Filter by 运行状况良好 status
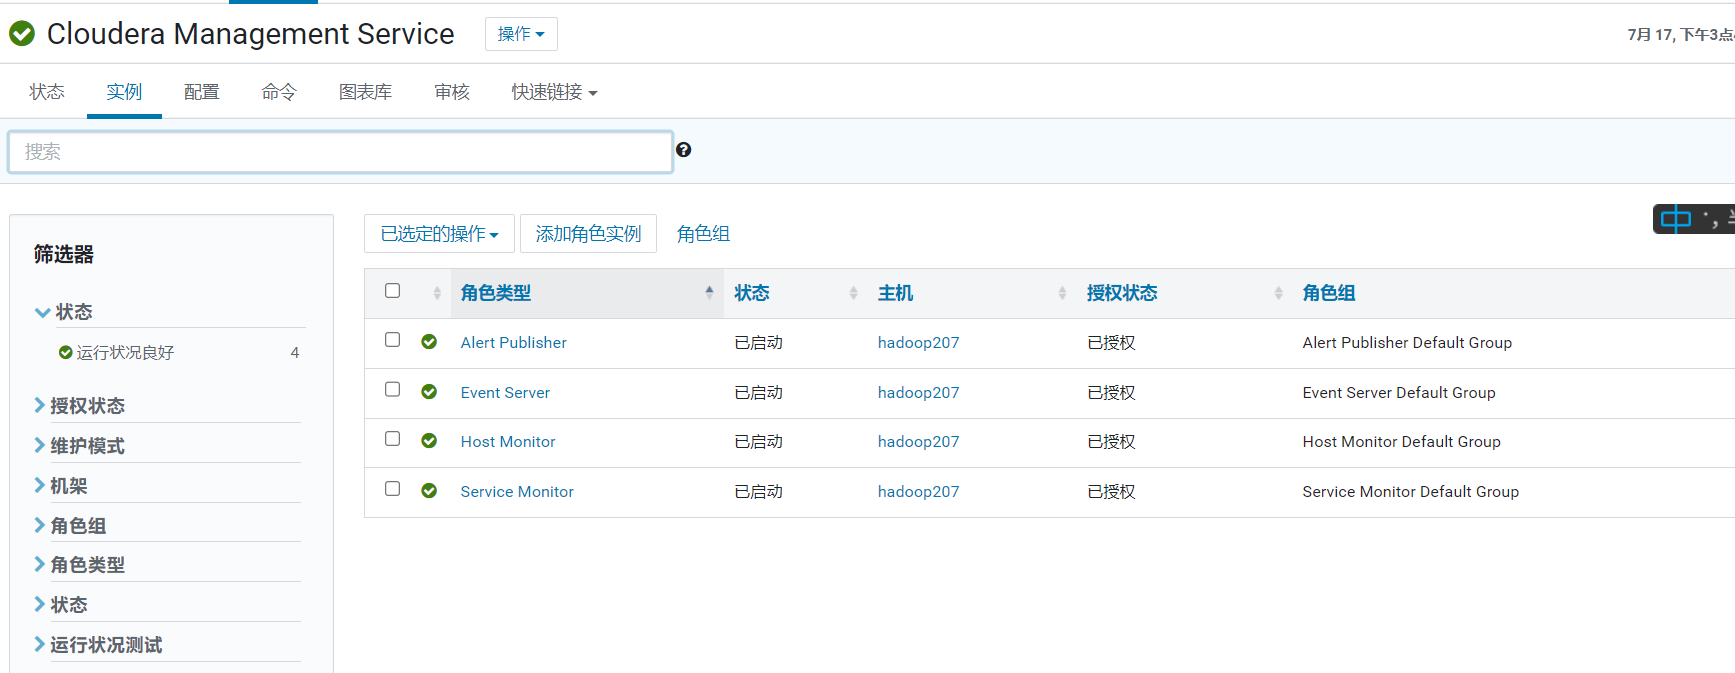Image resolution: width=1735 pixels, height=673 pixels. click(125, 352)
